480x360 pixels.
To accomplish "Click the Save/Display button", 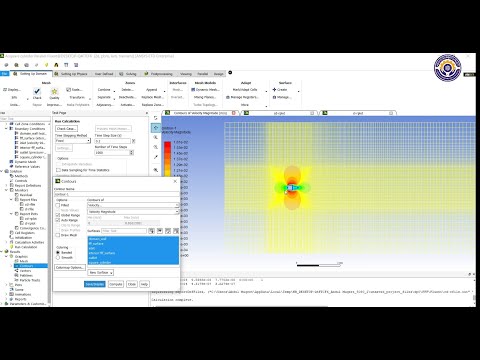I will (x=95, y=284).
